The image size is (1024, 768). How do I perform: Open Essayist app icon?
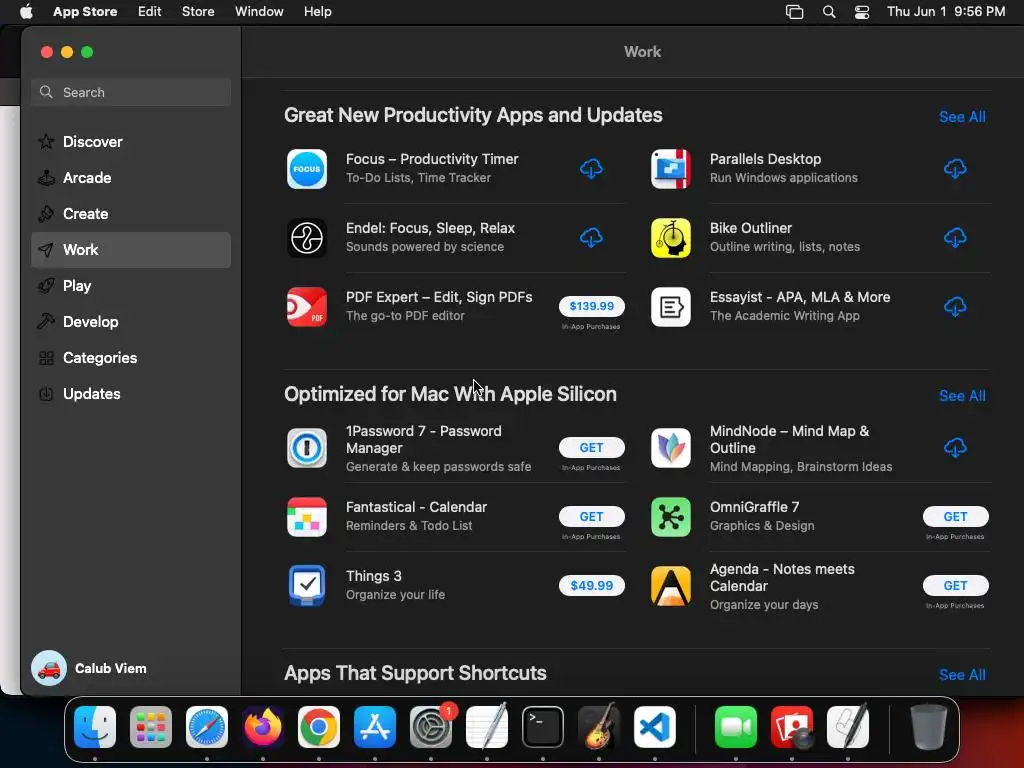point(671,307)
